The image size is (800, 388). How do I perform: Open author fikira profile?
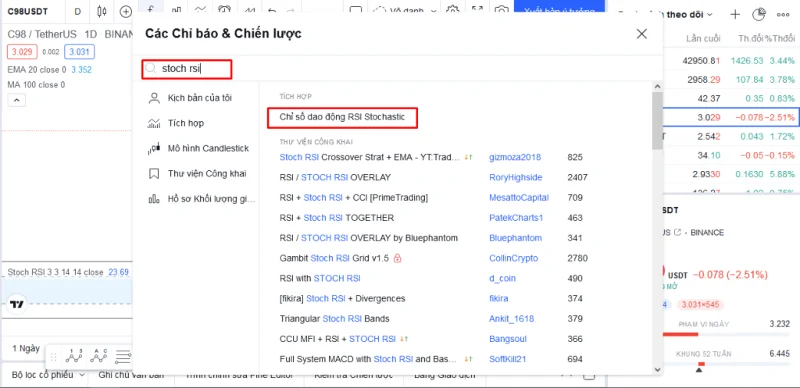tap(498, 299)
